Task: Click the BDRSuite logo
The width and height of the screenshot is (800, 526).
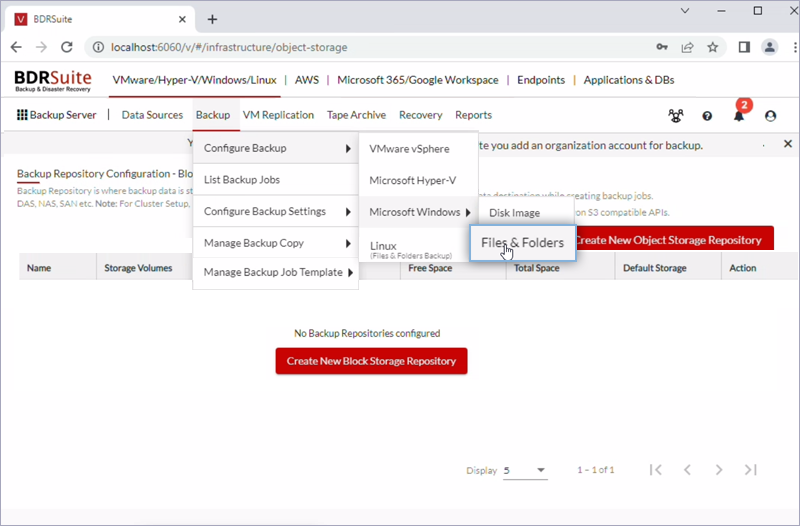Action: click(53, 81)
